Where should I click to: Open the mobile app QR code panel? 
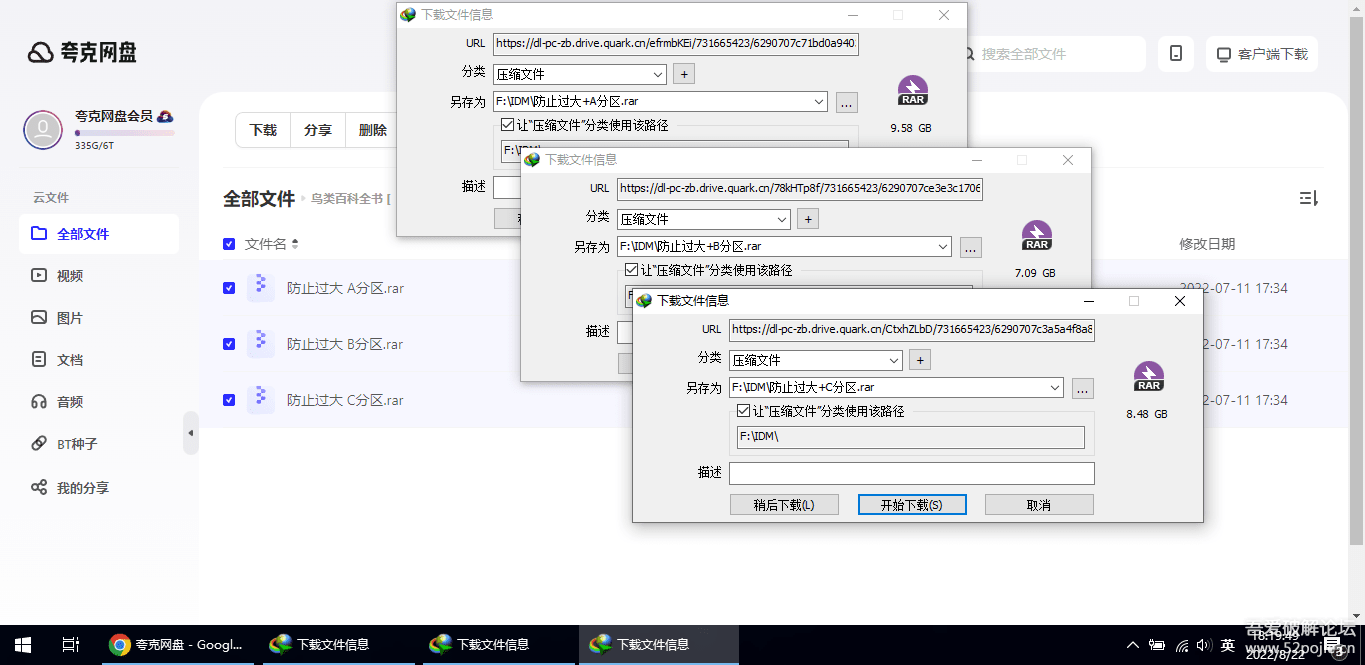tap(1175, 54)
